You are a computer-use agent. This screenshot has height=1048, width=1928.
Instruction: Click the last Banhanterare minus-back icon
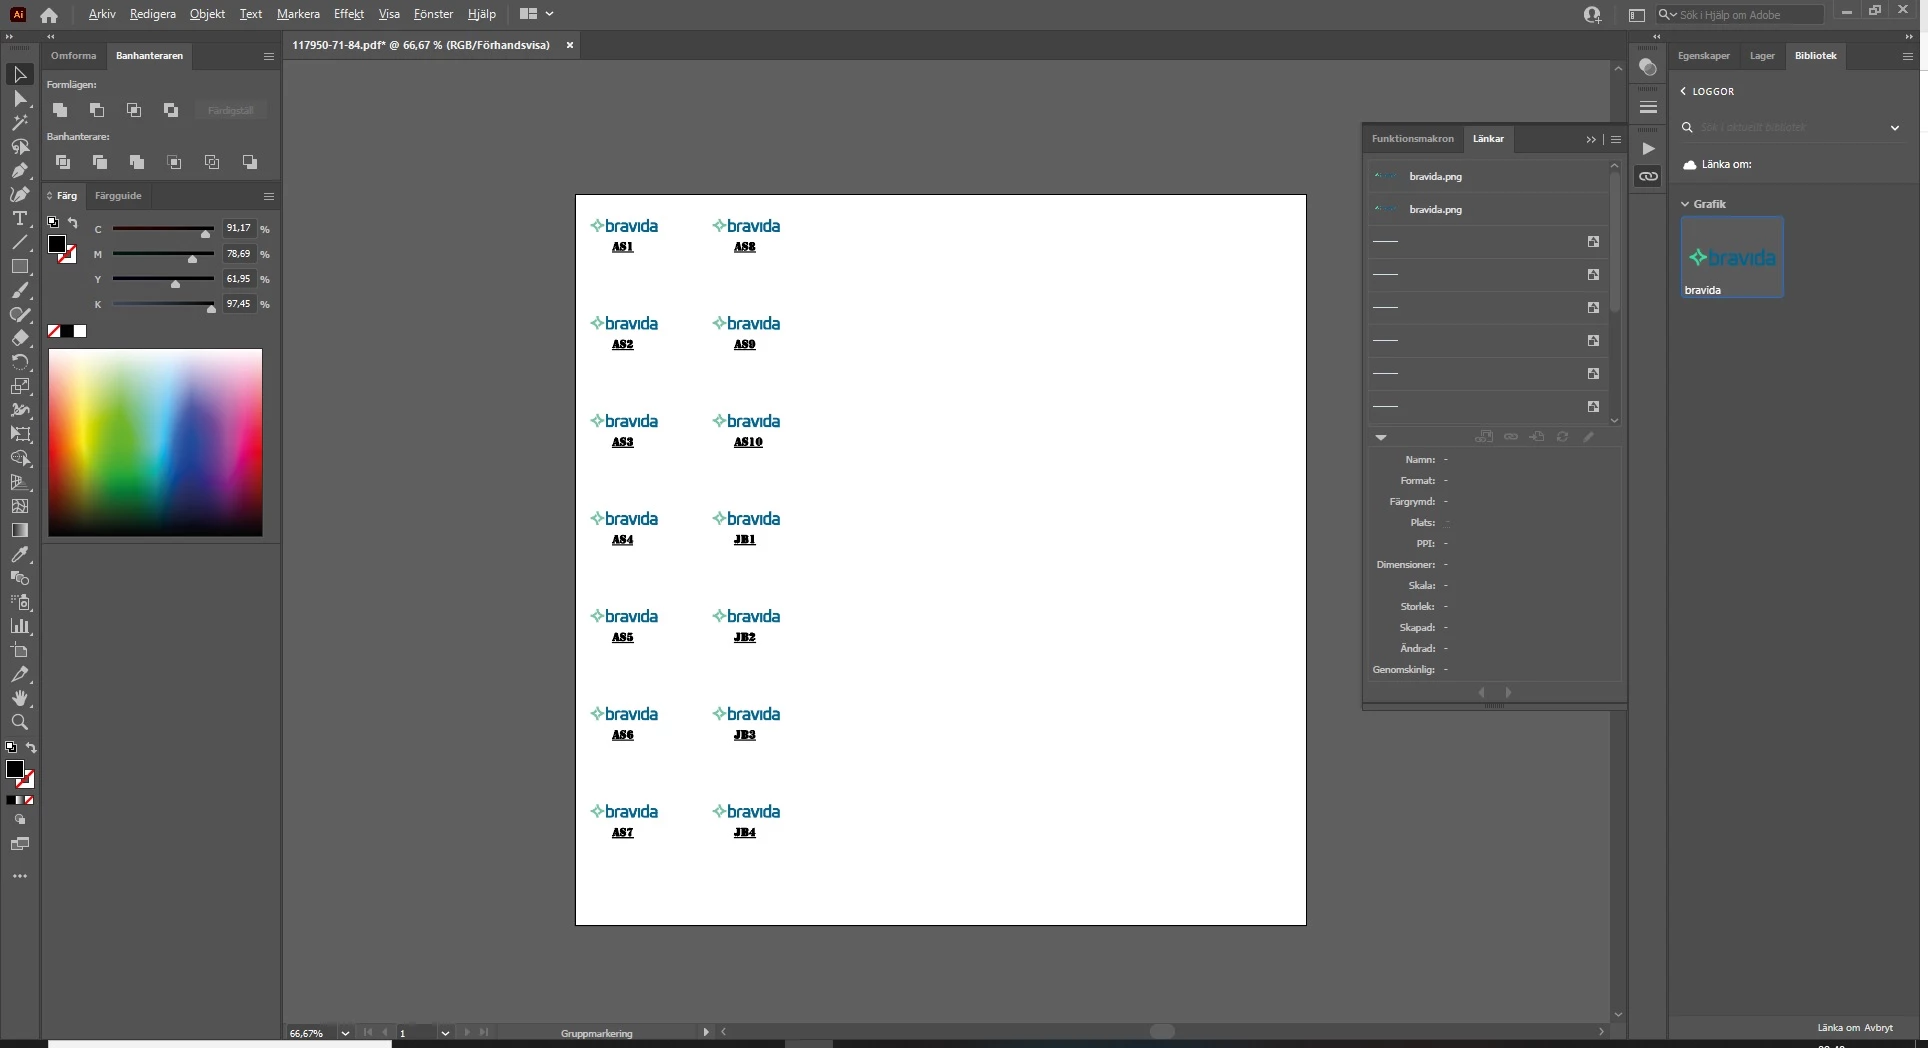pos(249,162)
